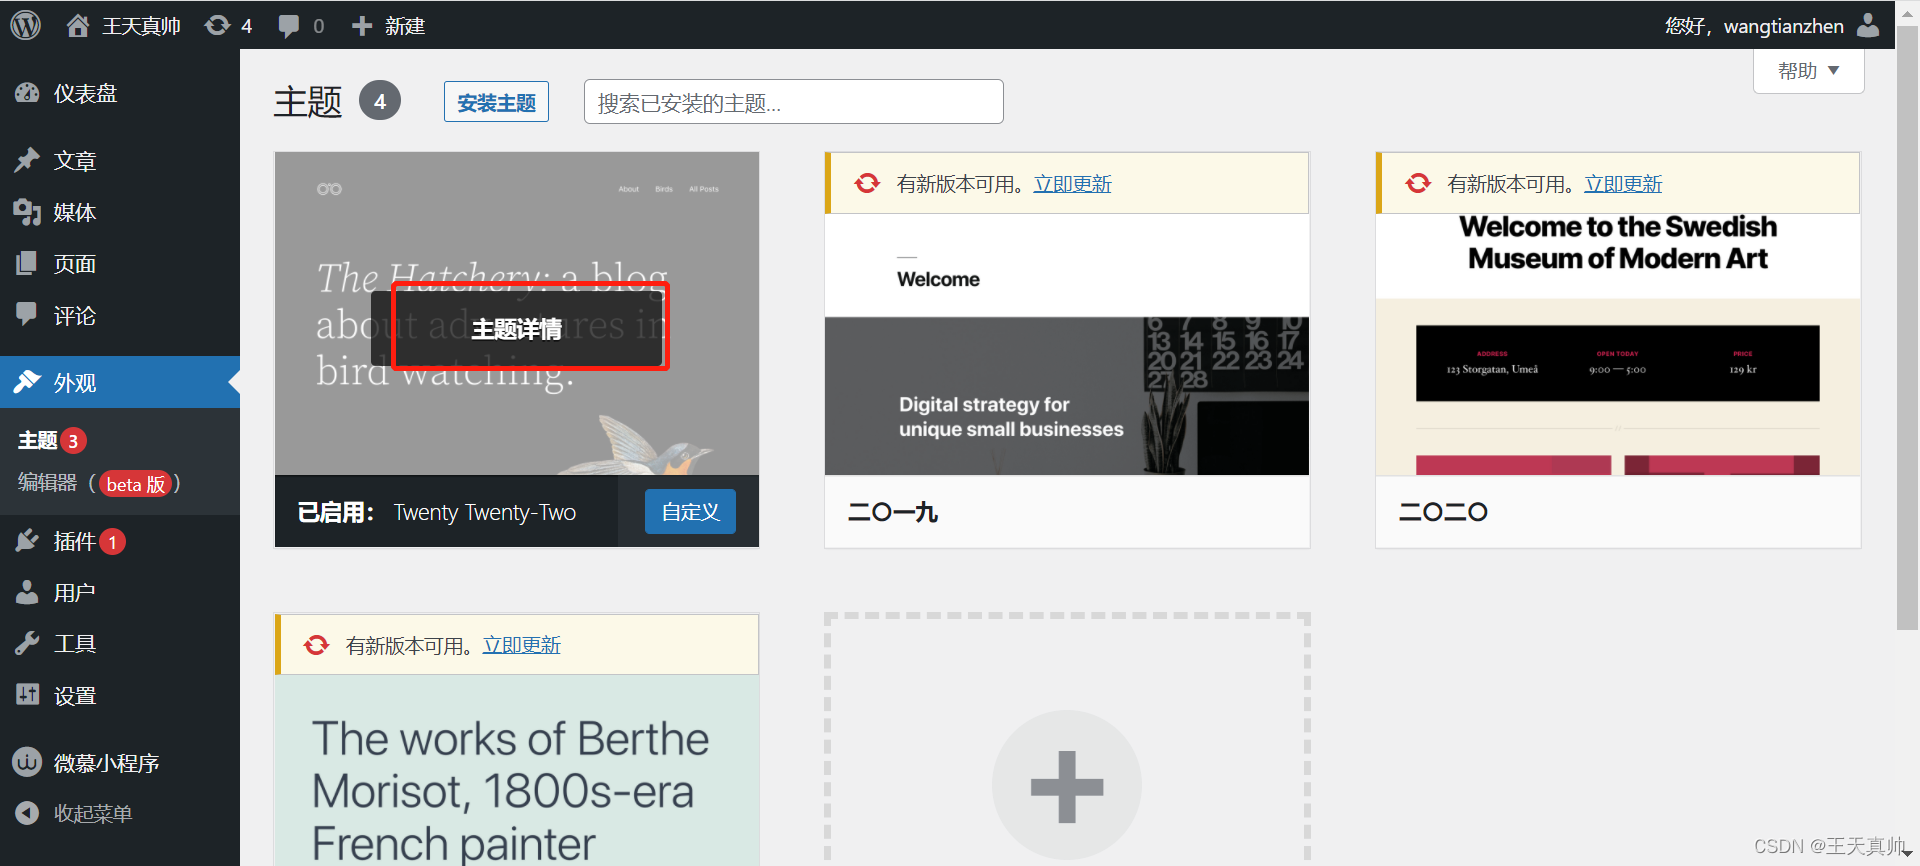This screenshot has width=1920, height=866.
Task: Click the 评论 comment icon in sidebar
Action: (x=27, y=315)
